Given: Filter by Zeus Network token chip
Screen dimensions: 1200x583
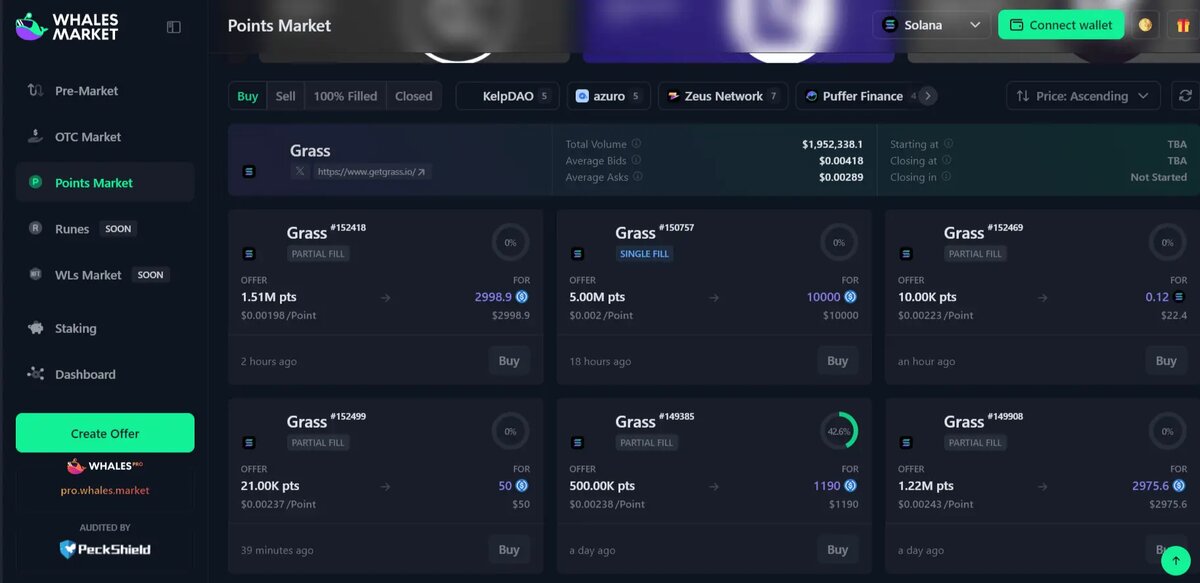Looking at the screenshot, I should [x=723, y=96].
